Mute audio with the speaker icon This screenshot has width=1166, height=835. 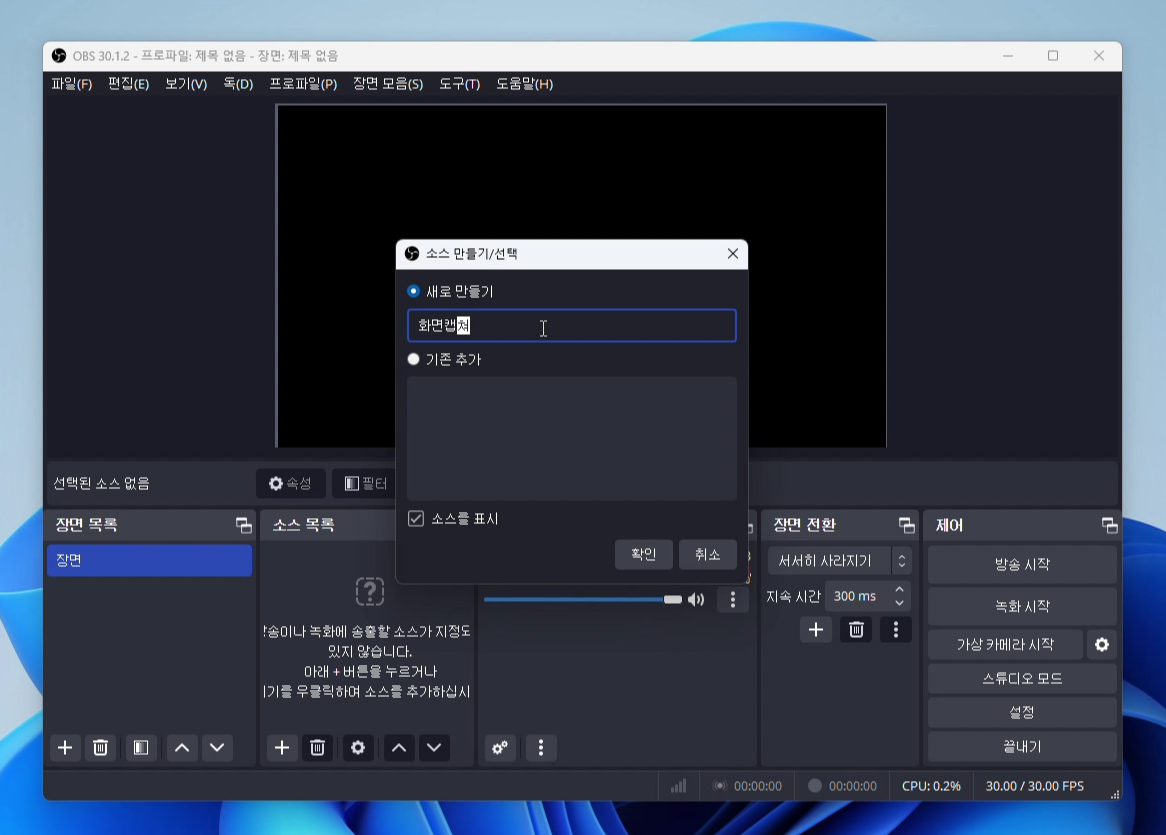696,599
